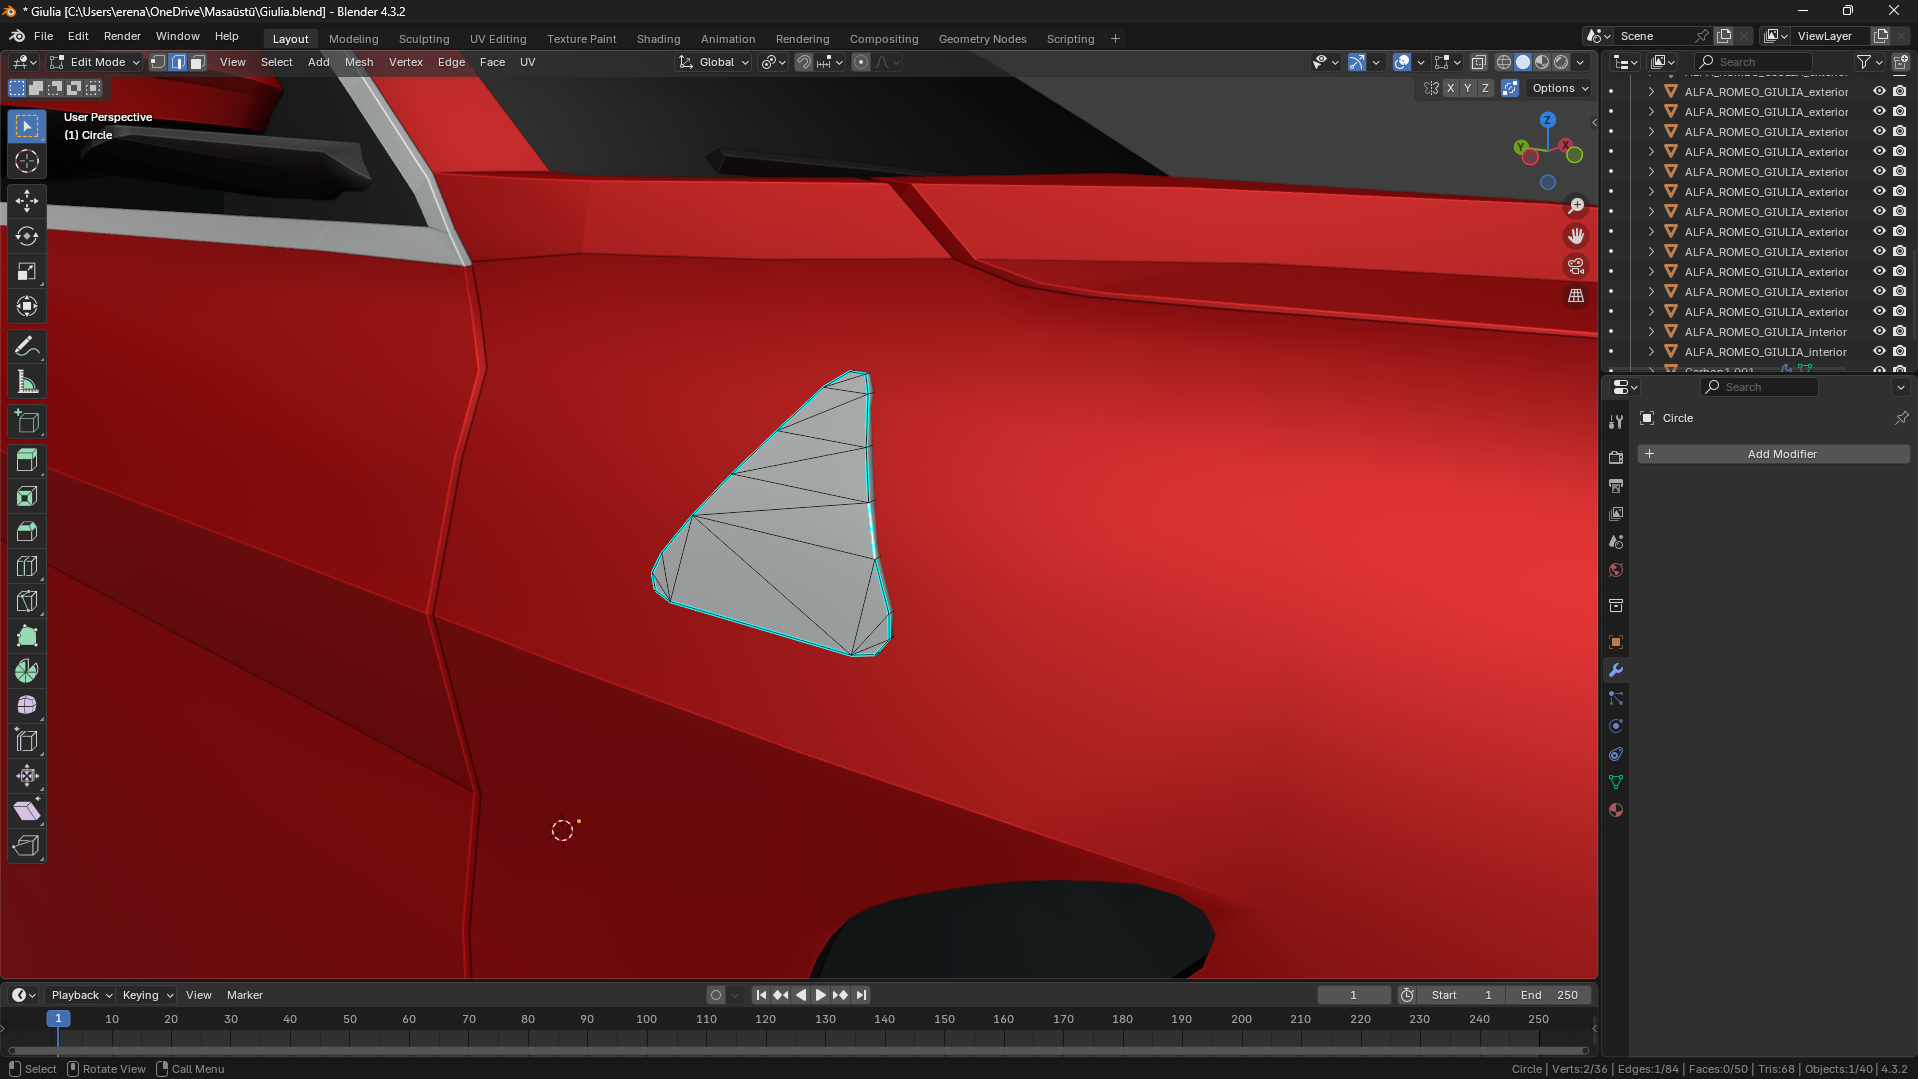The width and height of the screenshot is (1918, 1079).
Task: Jump to the timeline end frame
Action: [x=861, y=995]
